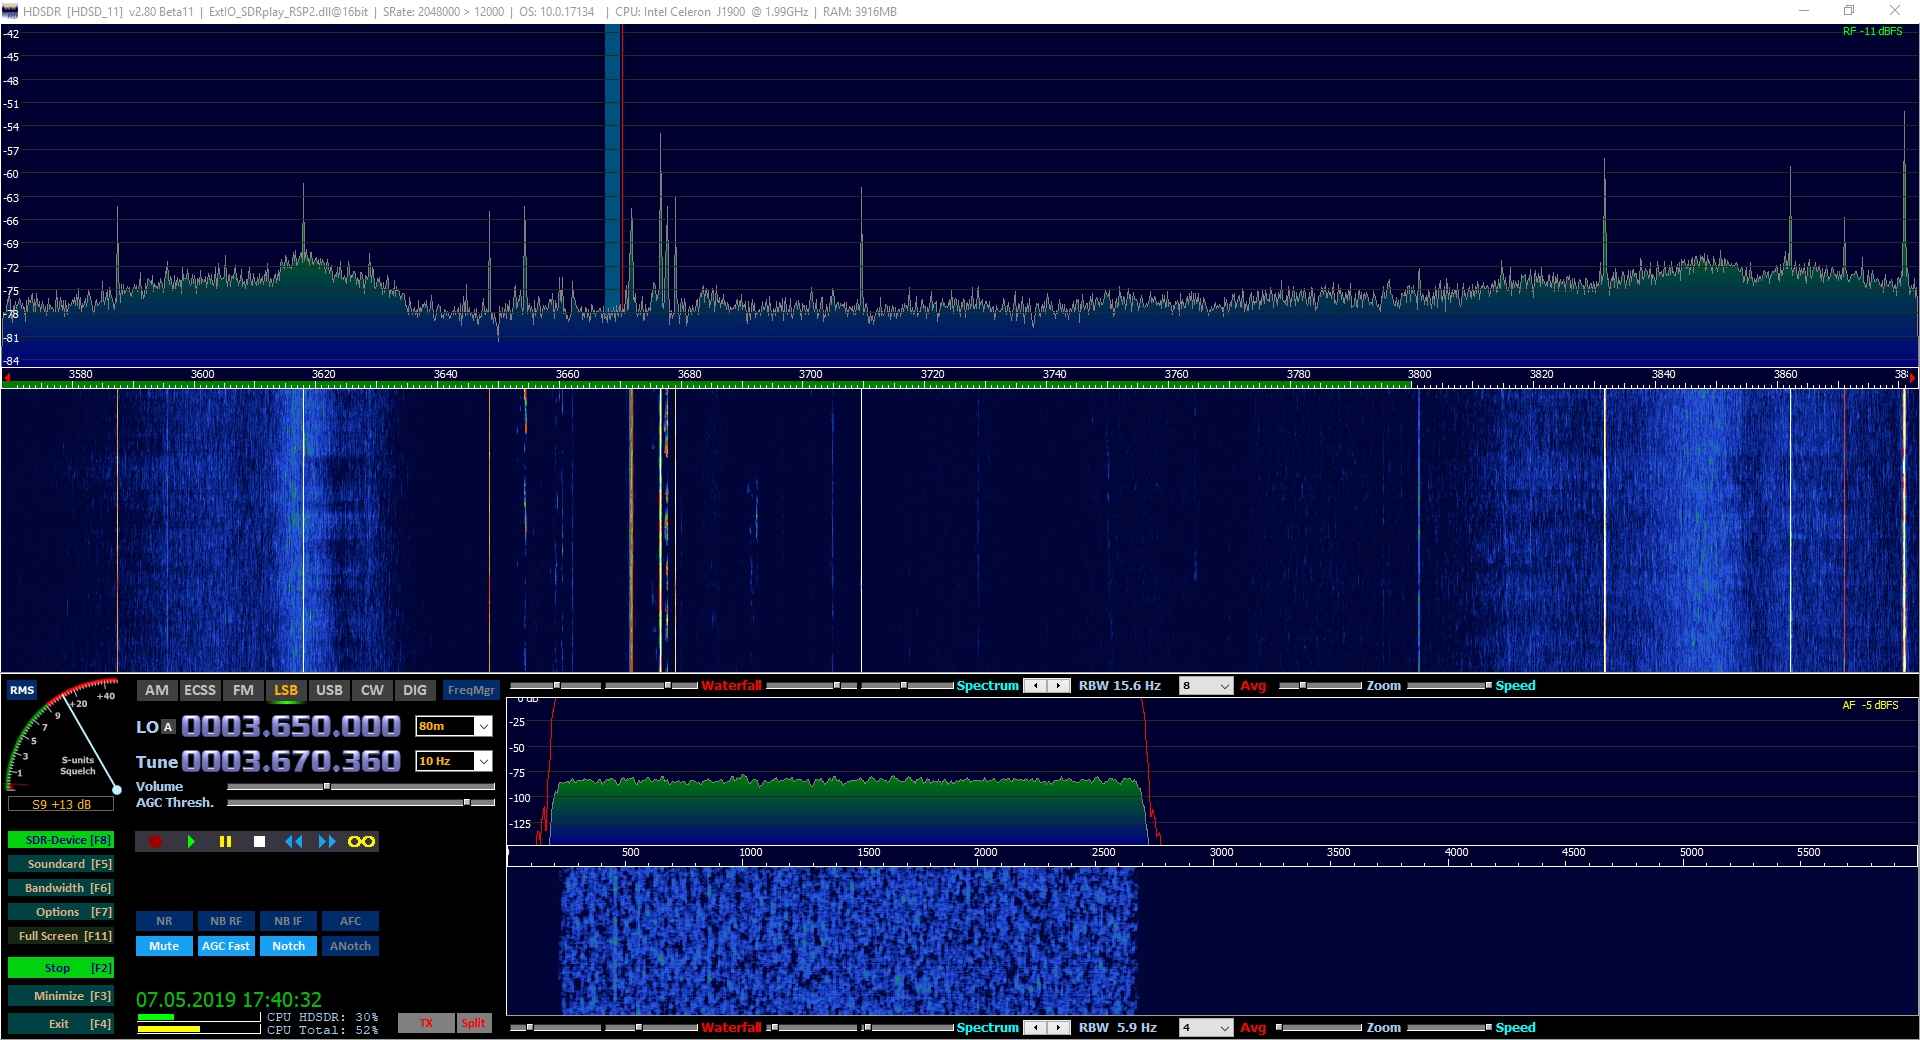Screen dimensions: 1920x1040
Task: Adjust the AGC Thresh. slider
Action: 361,802
